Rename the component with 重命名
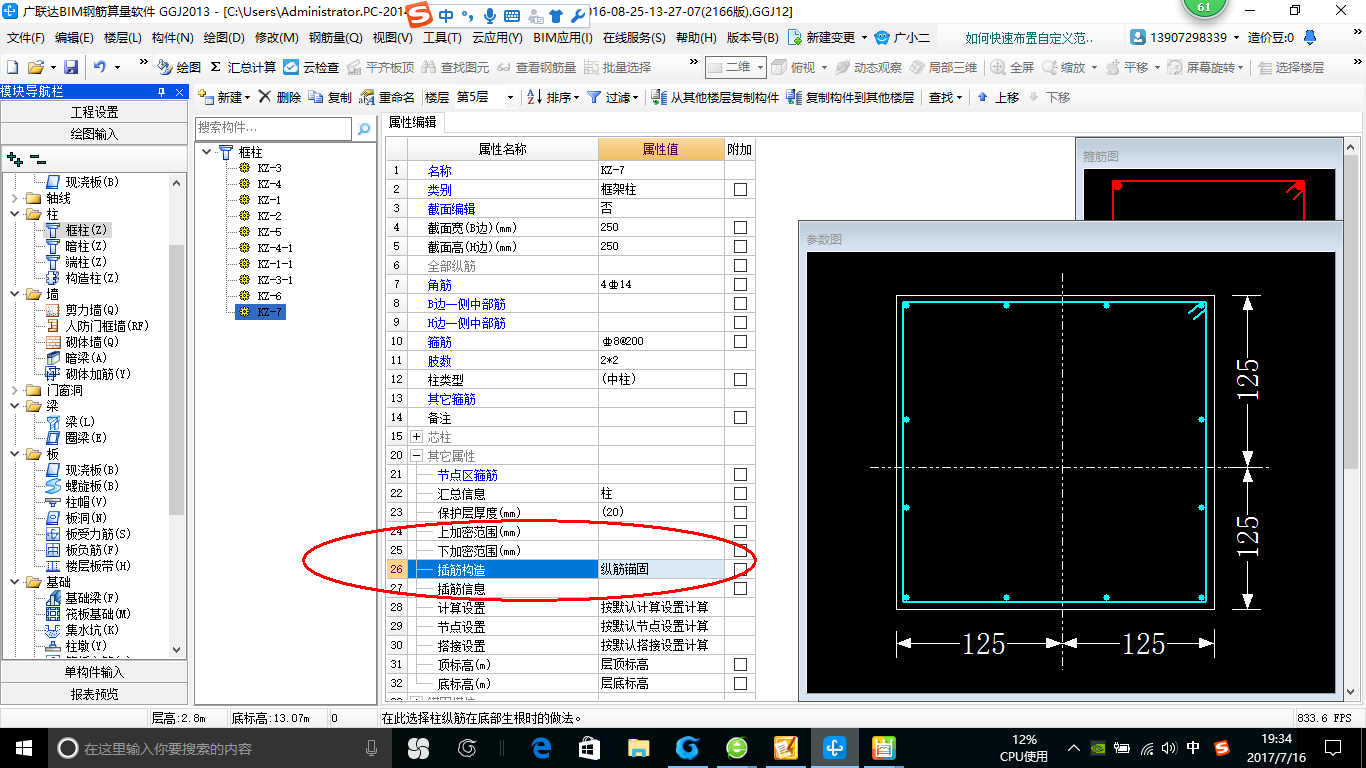 point(387,97)
